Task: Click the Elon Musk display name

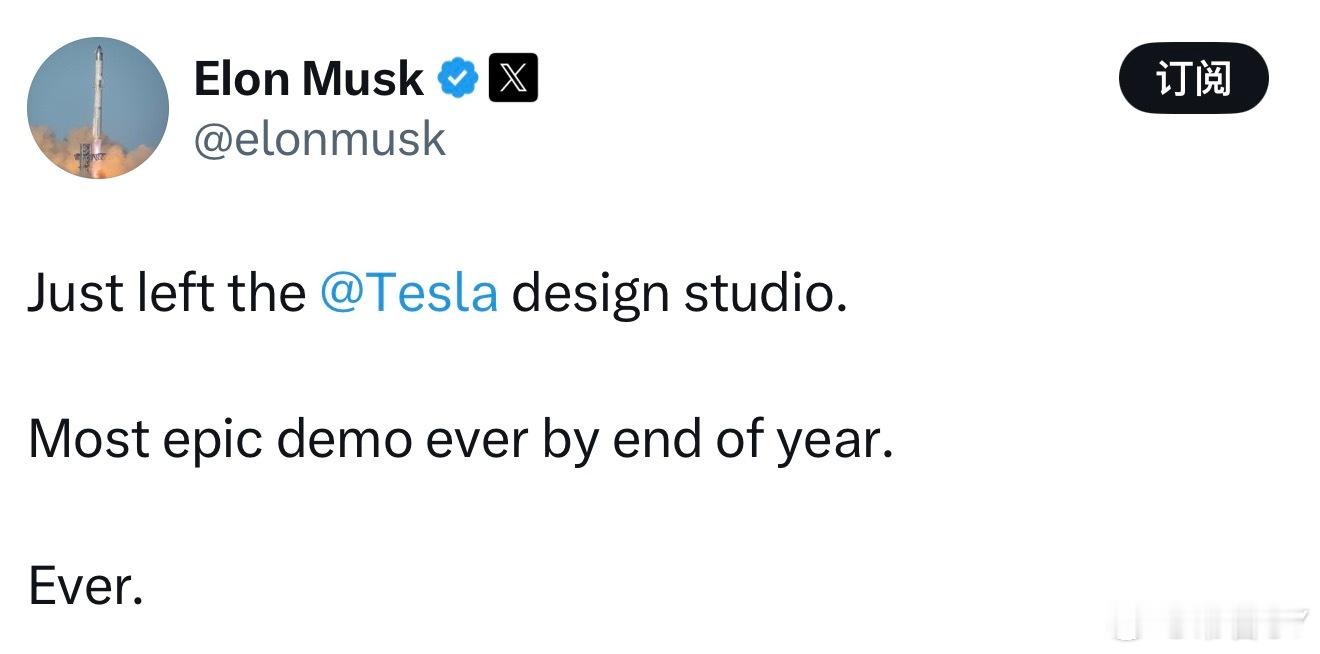Action: tap(308, 78)
